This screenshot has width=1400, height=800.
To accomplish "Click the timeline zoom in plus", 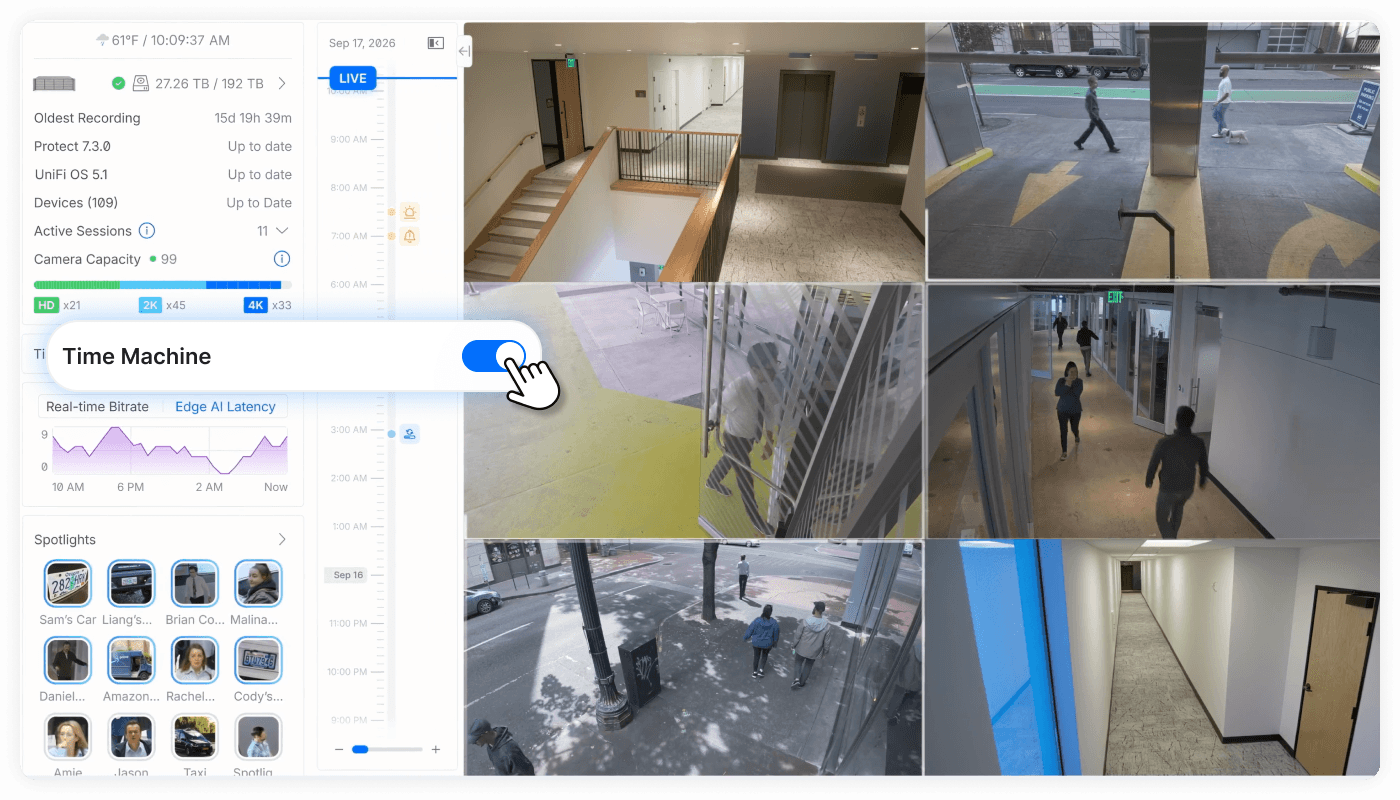I will pyautogui.click(x=435, y=749).
